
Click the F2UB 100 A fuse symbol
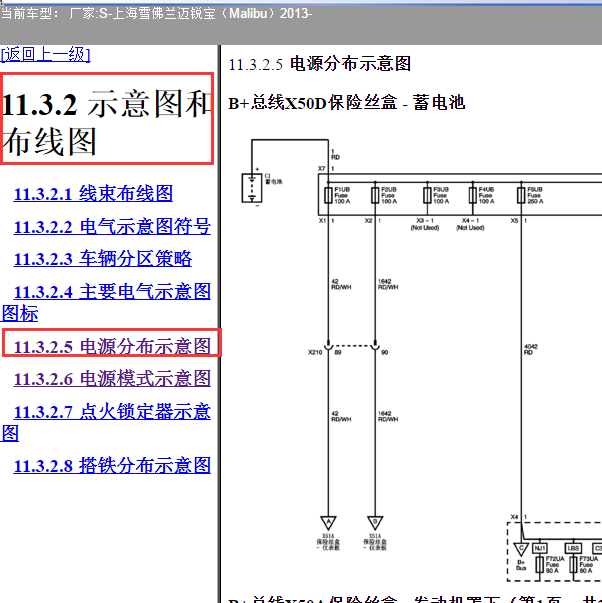coord(375,195)
